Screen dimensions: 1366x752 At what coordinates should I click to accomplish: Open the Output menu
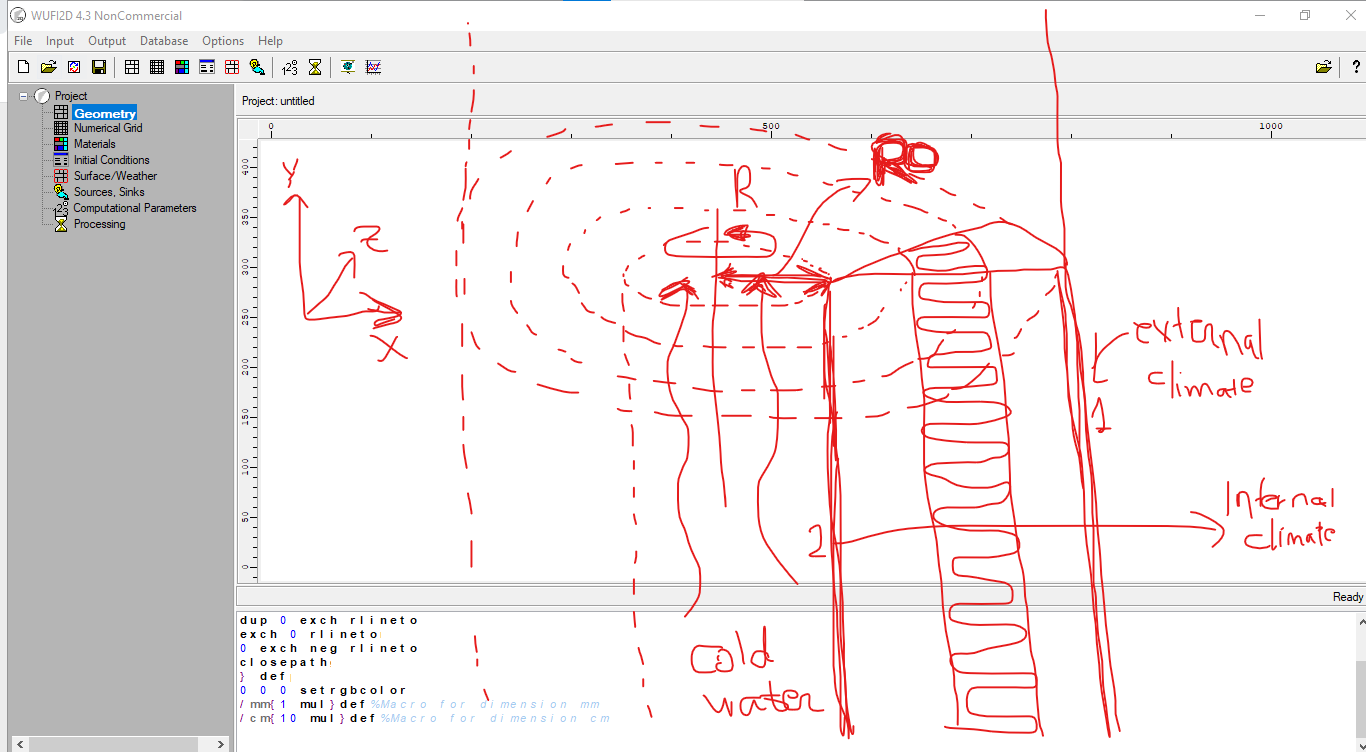(107, 41)
